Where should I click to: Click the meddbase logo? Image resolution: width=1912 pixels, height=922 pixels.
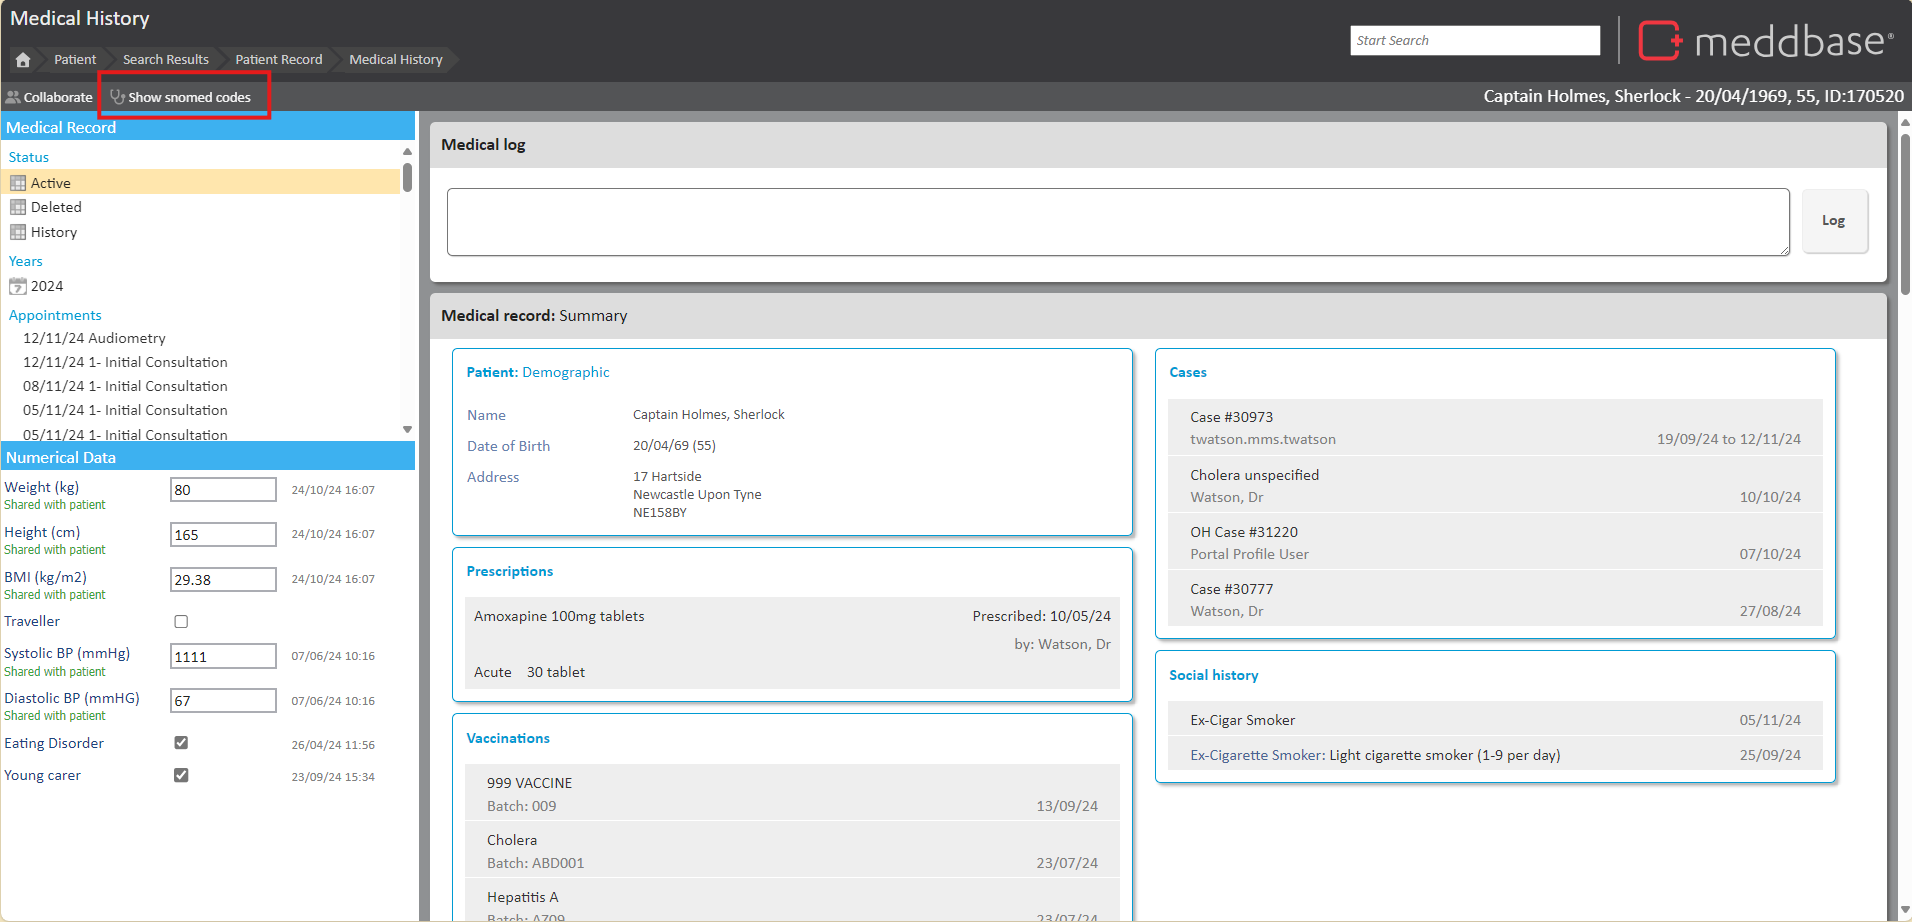[x=1765, y=41]
